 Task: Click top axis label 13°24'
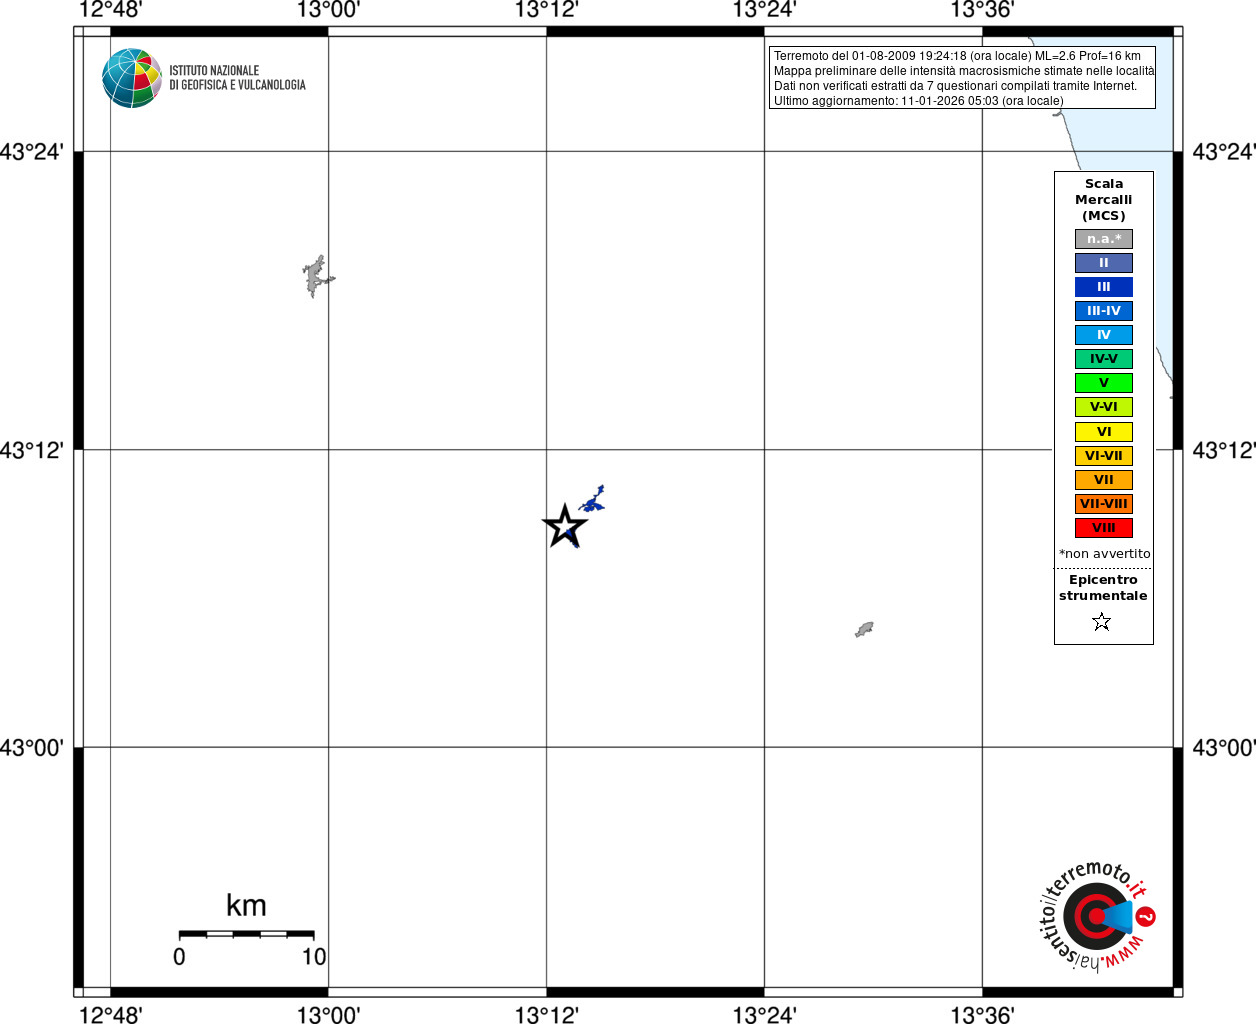[764, 10]
